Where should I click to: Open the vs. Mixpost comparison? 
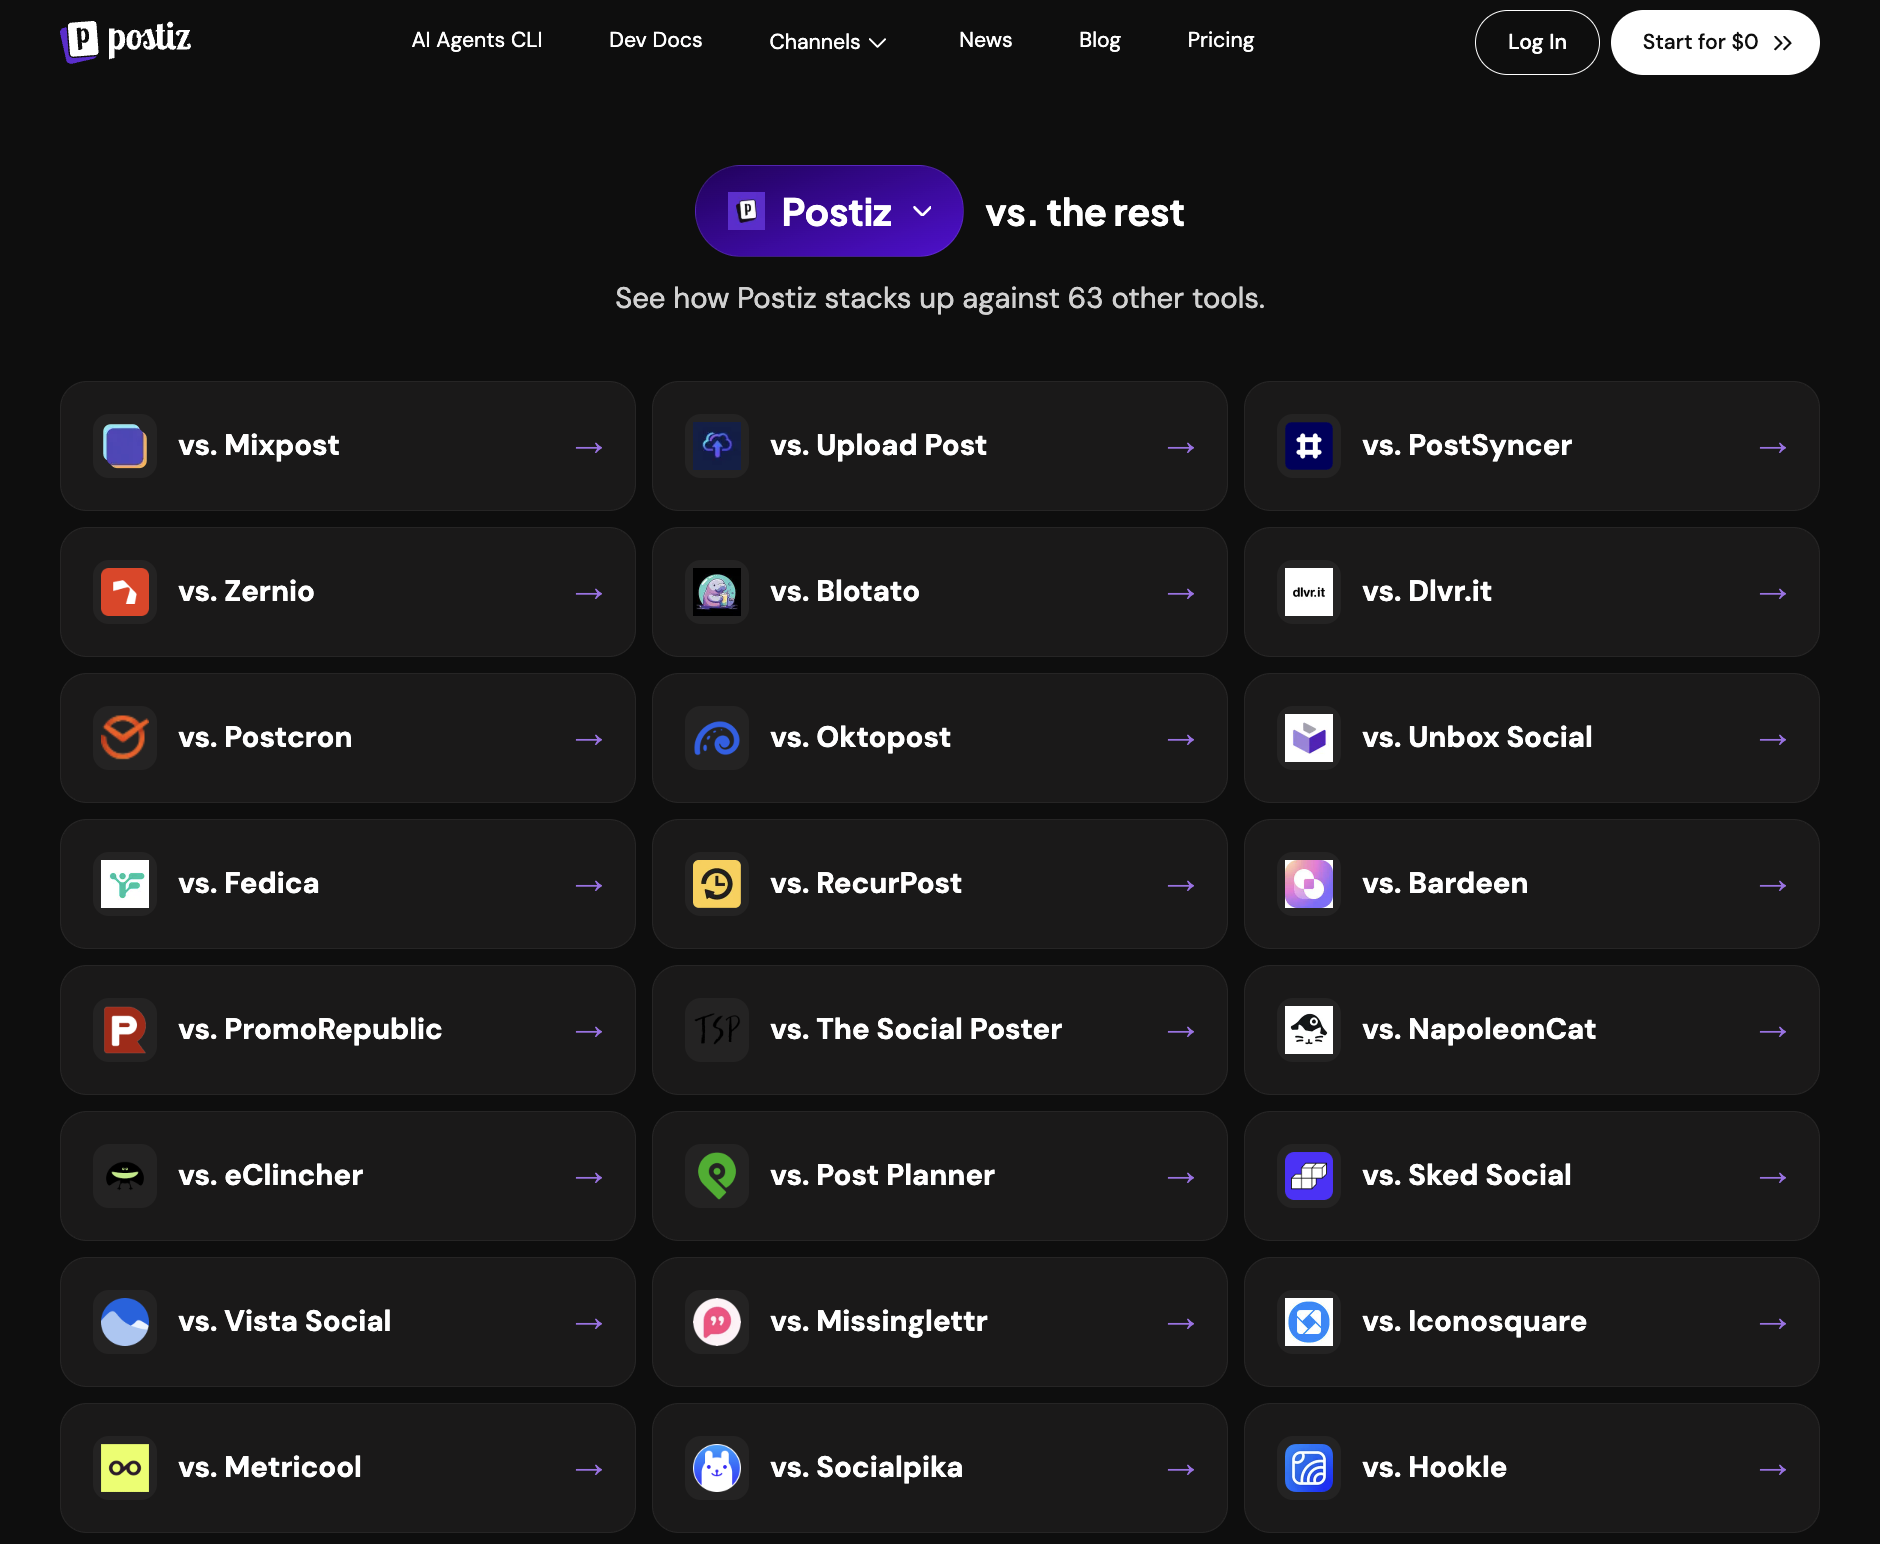click(x=348, y=446)
